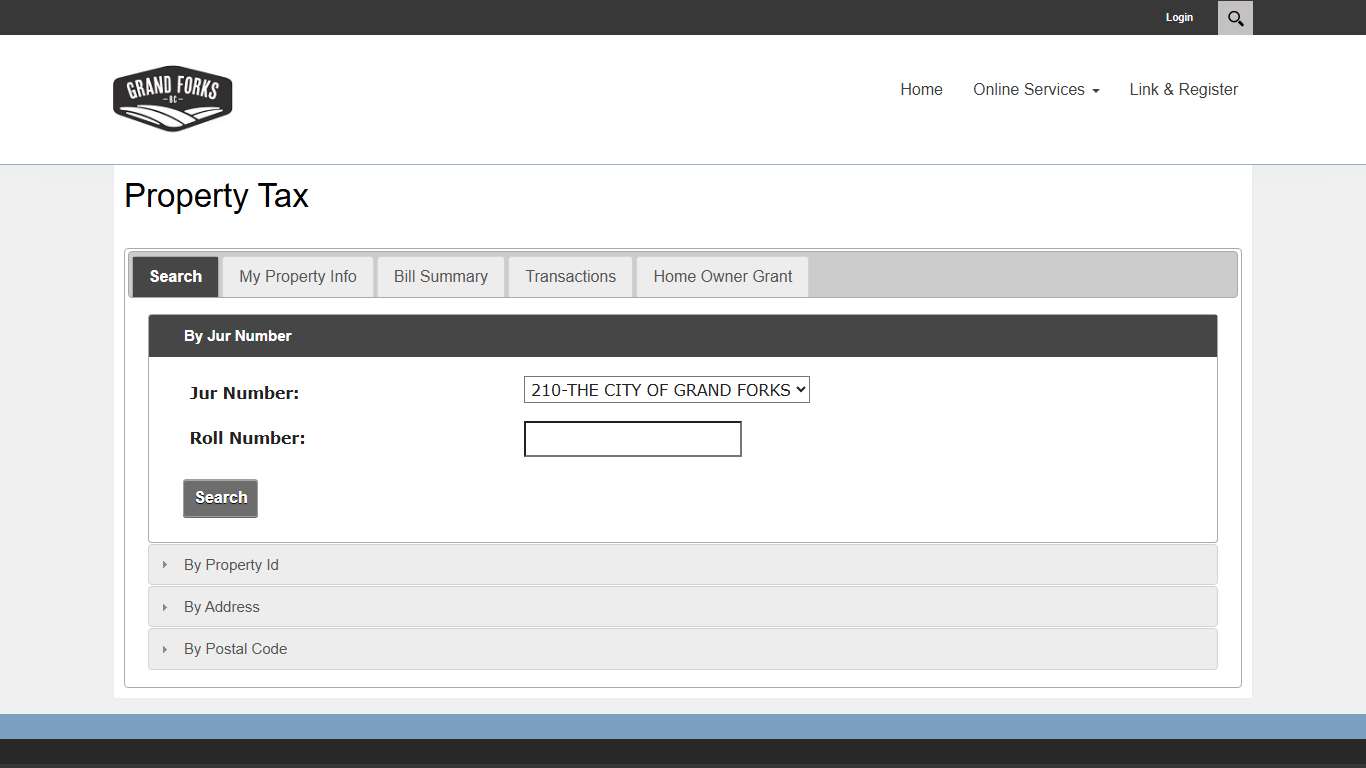
Task: Click inside the Roll Number field
Action: (x=632, y=438)
